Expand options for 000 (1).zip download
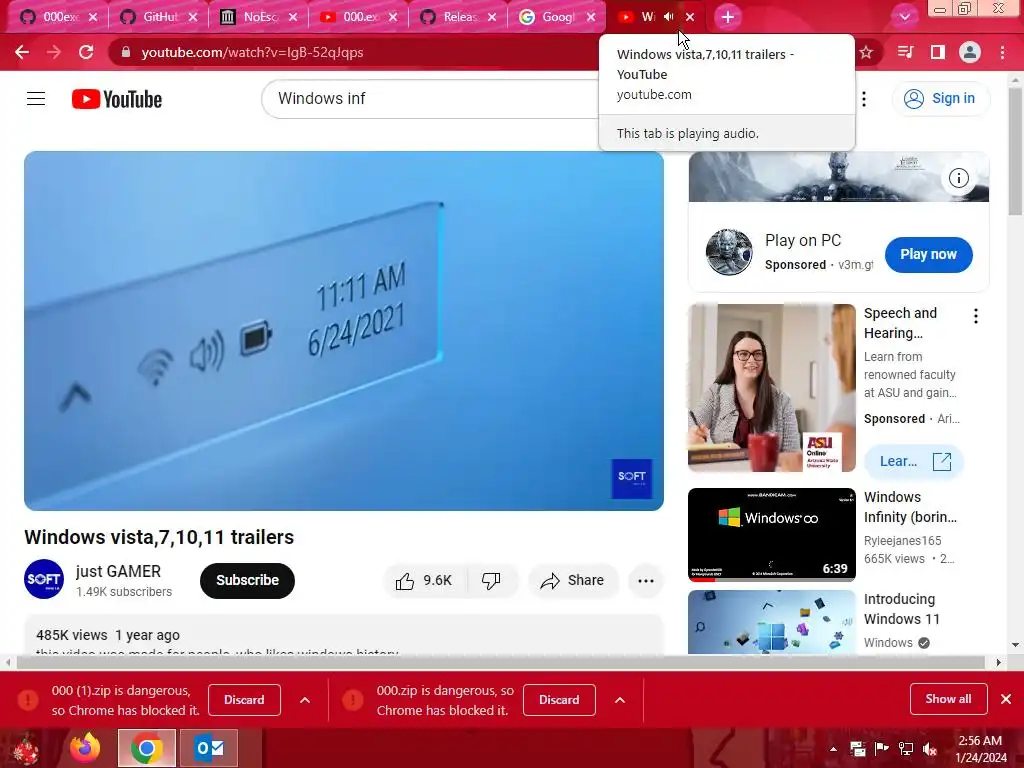This screenshot has width=1024, height=768. click(304, 700)
